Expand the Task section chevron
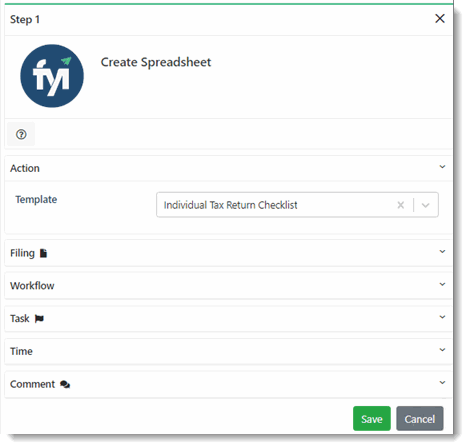 point(442,317)
